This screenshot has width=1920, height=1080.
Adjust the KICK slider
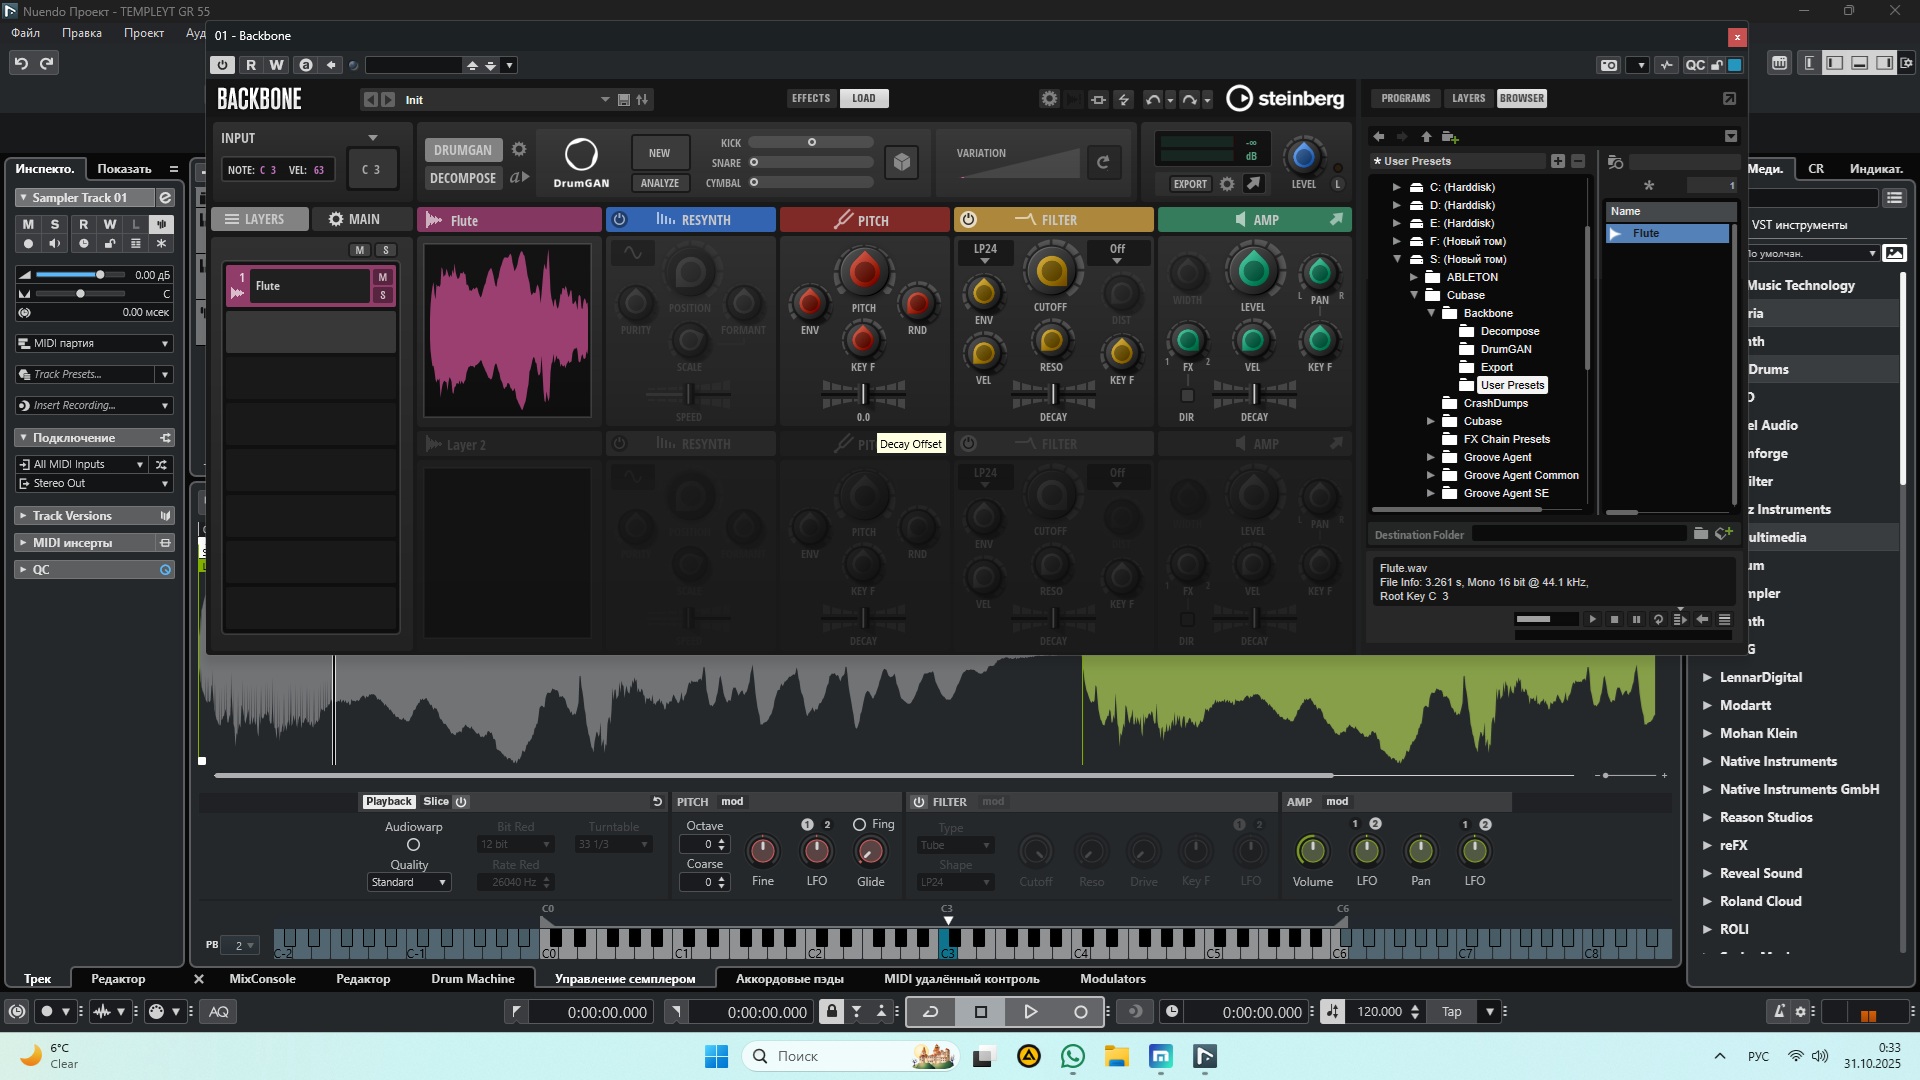tap(811, 142)
